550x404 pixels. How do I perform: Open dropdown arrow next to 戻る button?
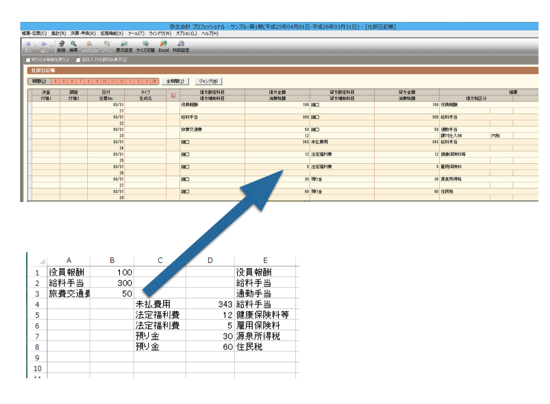35,46
